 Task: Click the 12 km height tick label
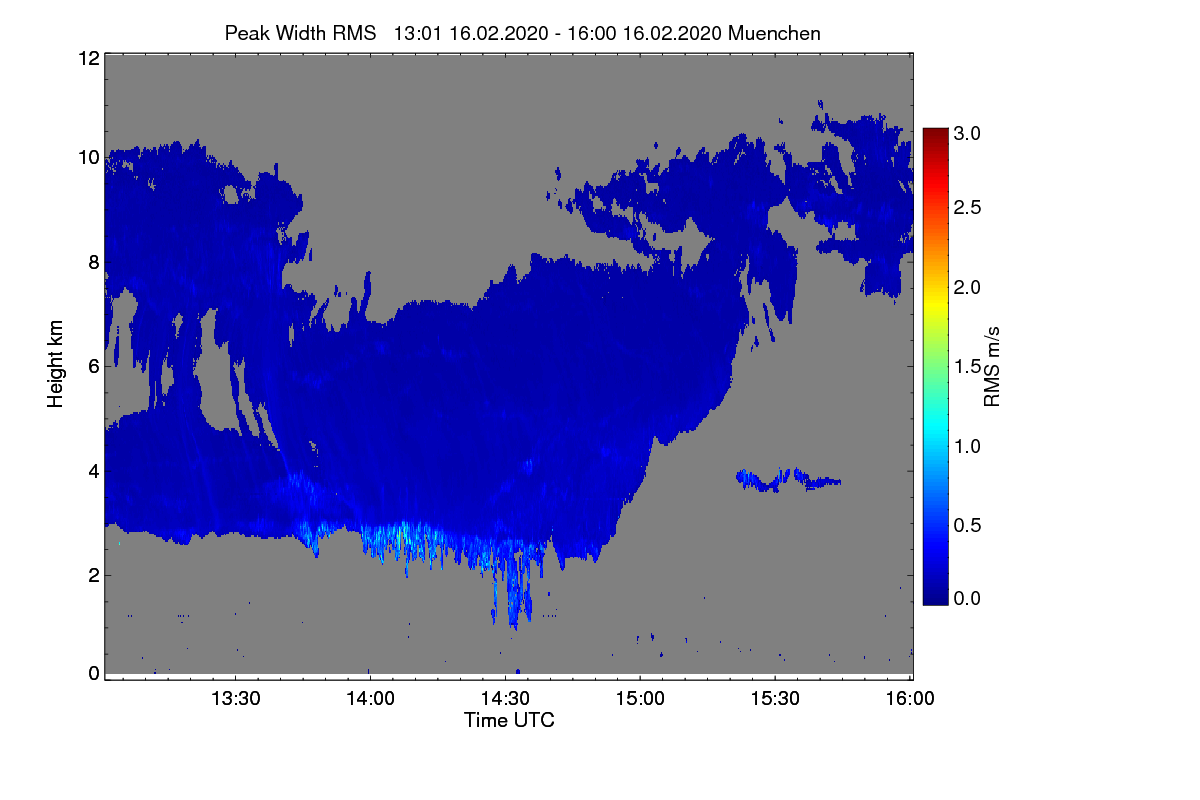tap(88, 58)
